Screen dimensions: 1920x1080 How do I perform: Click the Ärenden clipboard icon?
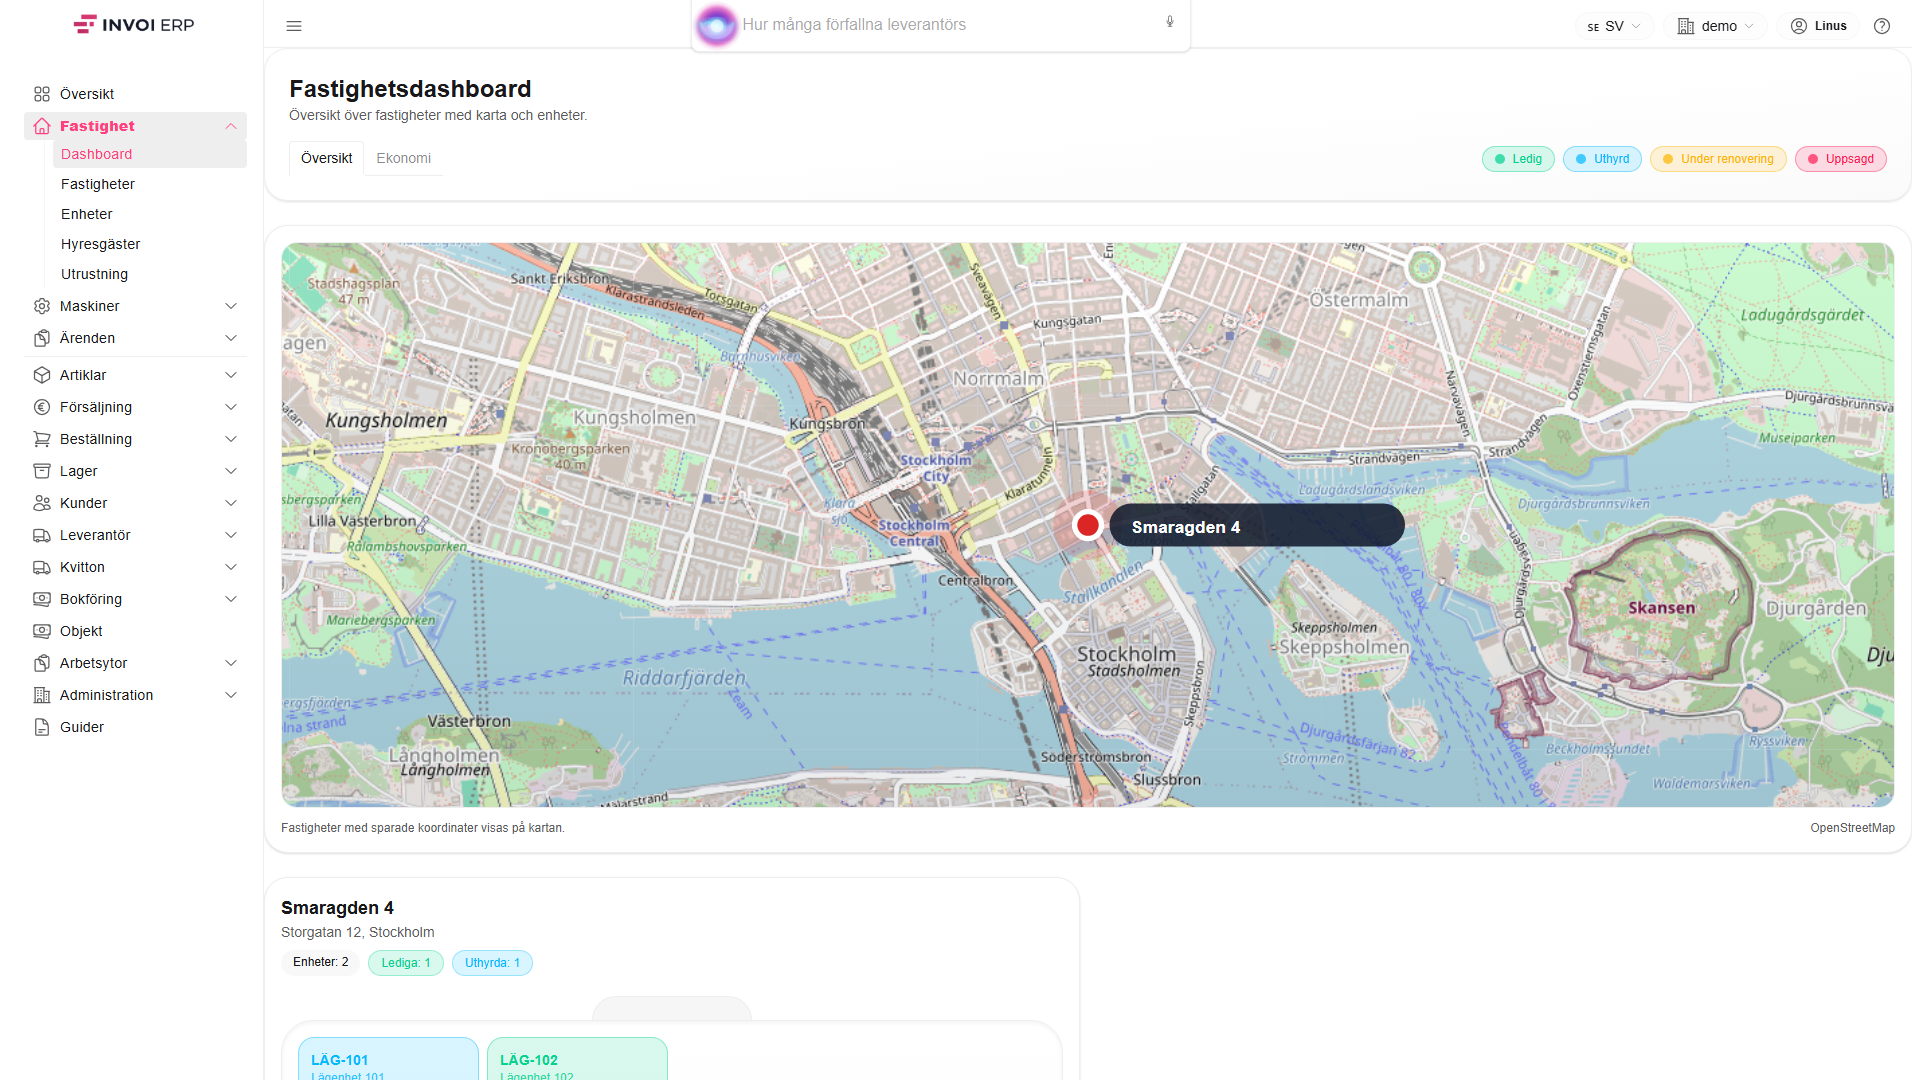coord(42,338)
